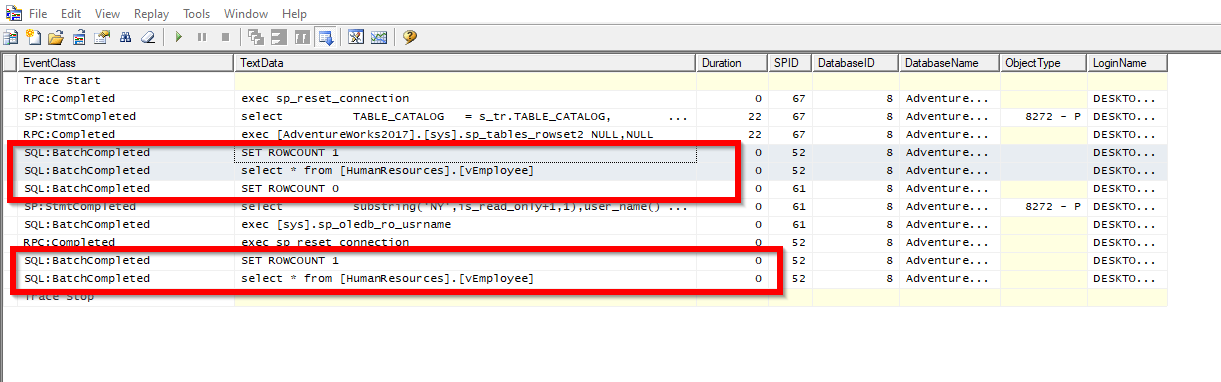The image size is (1221, 382).
Task: Select the 'select TABLE_CATALOG = s_tr.TABLE_CATALOG' text cell
Action: [x=465, y=116]
